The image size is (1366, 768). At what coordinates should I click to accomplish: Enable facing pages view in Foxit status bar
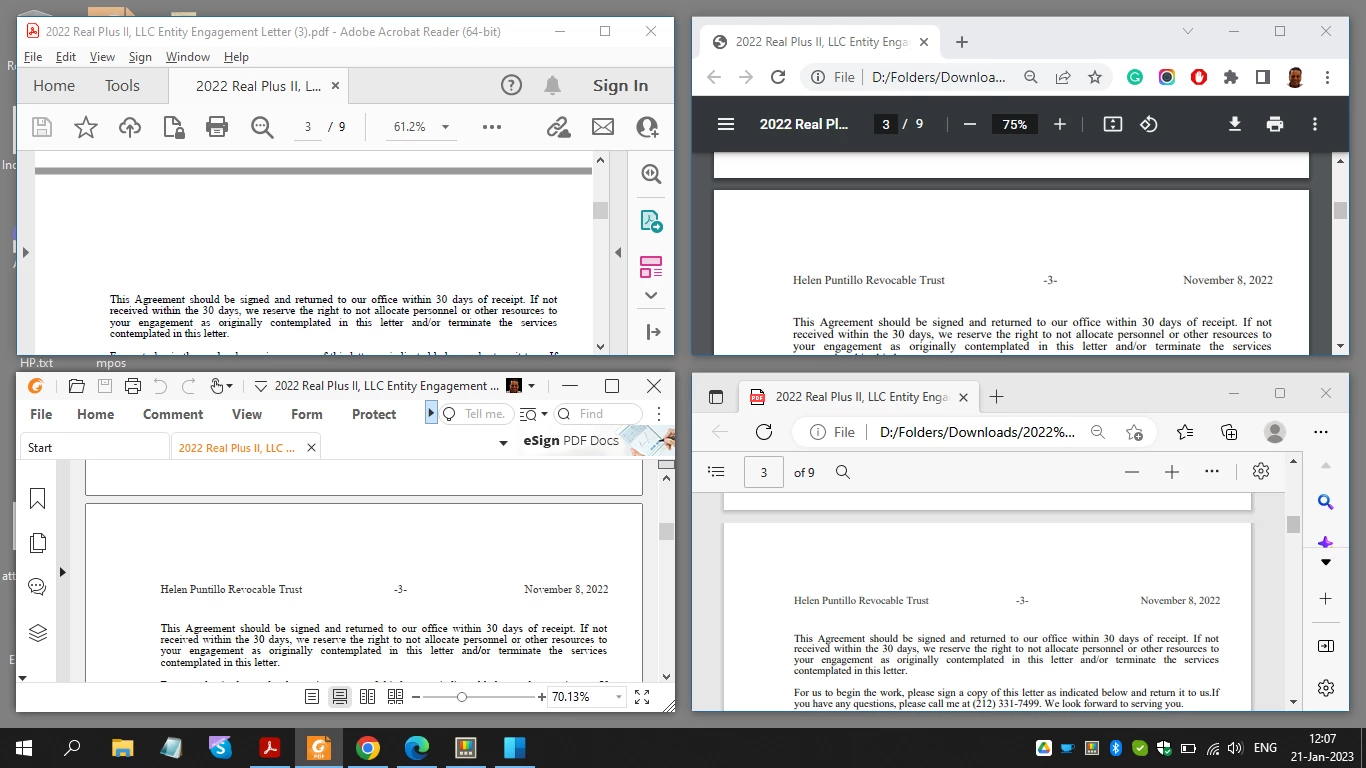tap(368, 697)
